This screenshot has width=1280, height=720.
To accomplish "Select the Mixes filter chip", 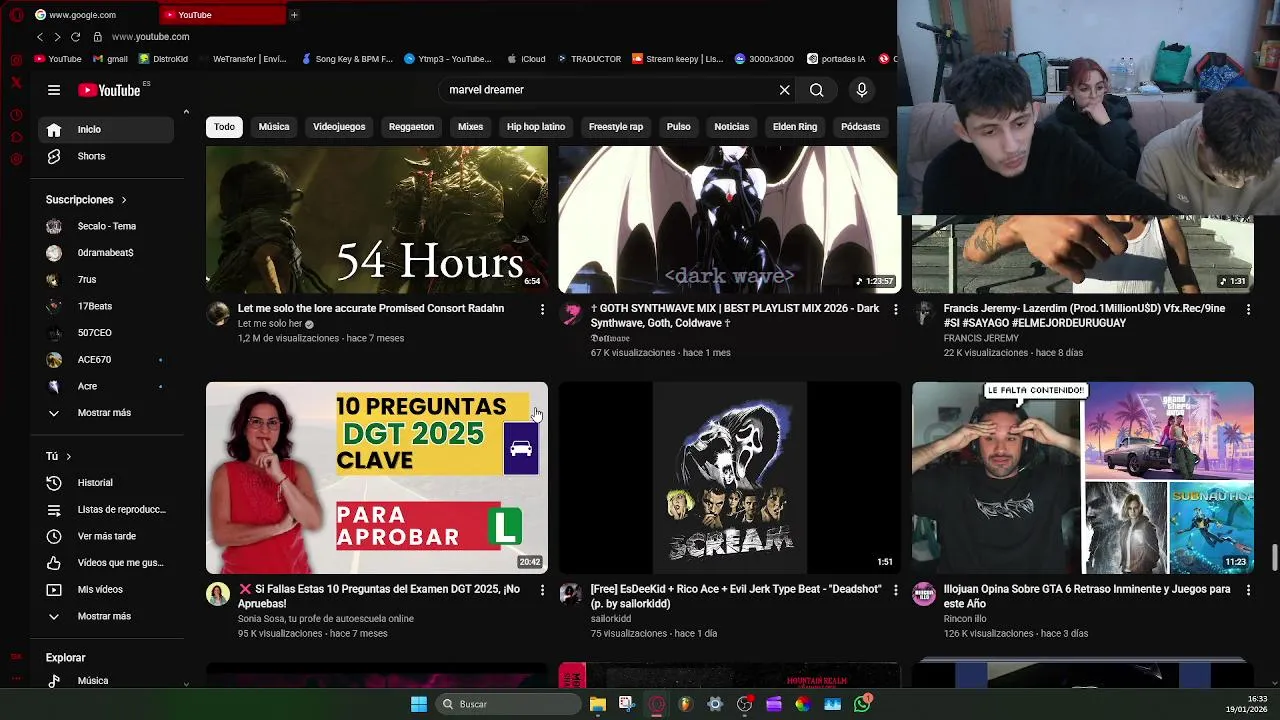I will tap(470, 127).
